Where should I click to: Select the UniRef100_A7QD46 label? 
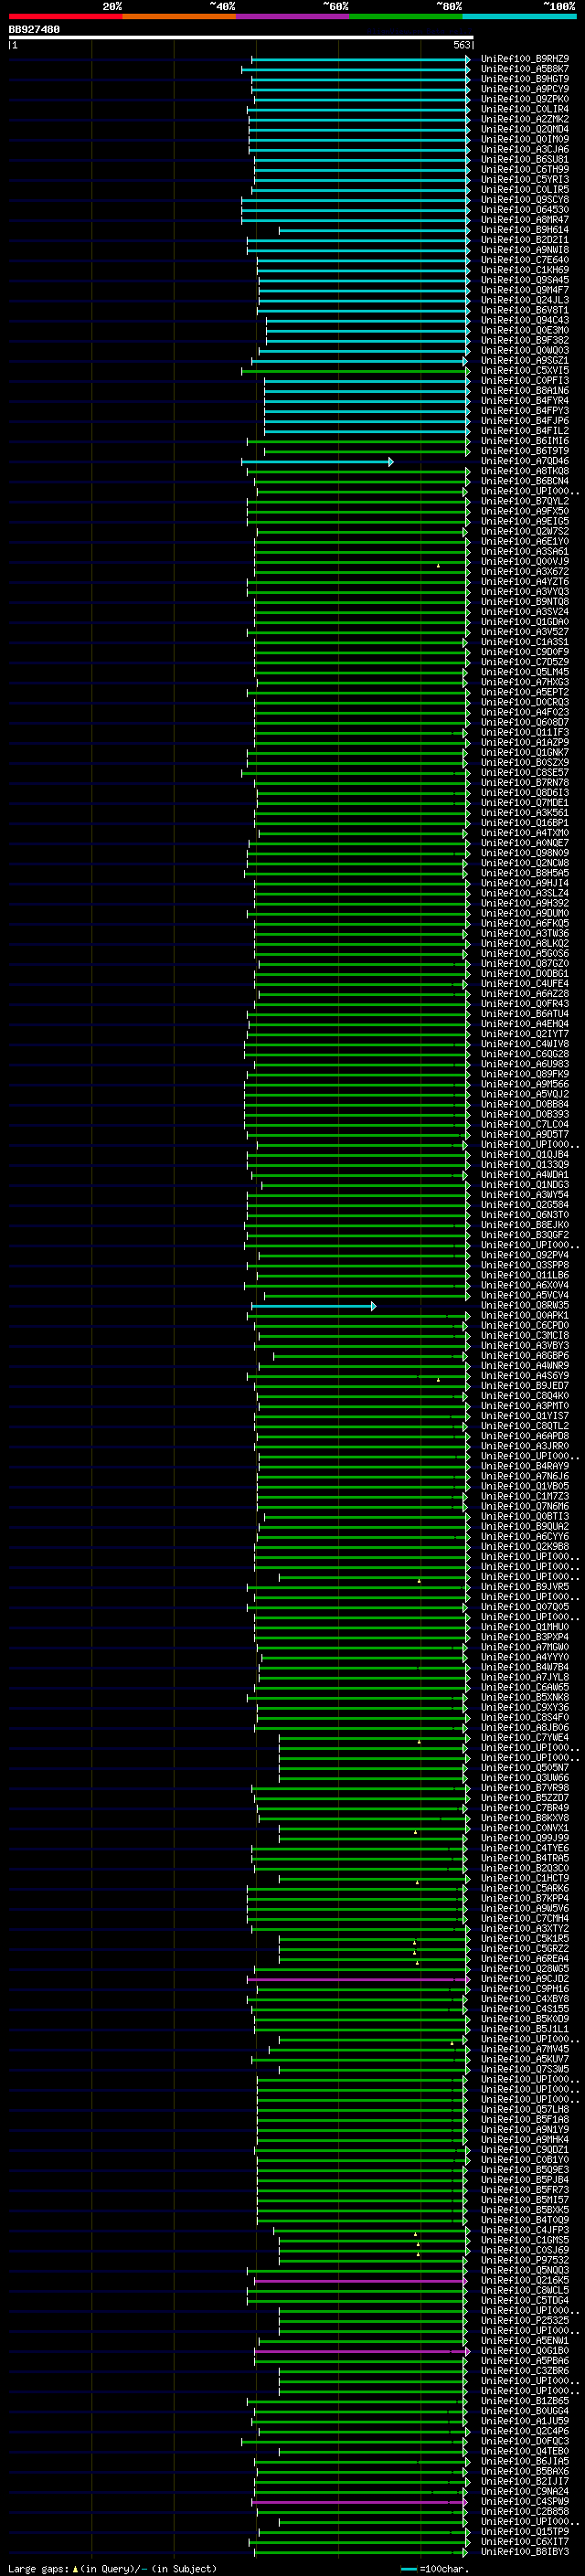point(525,461)
